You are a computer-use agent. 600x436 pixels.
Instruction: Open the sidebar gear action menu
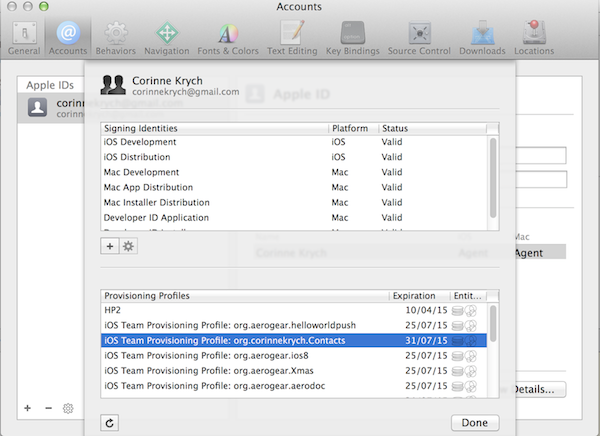pyautogui.click(x=68, y=408)
